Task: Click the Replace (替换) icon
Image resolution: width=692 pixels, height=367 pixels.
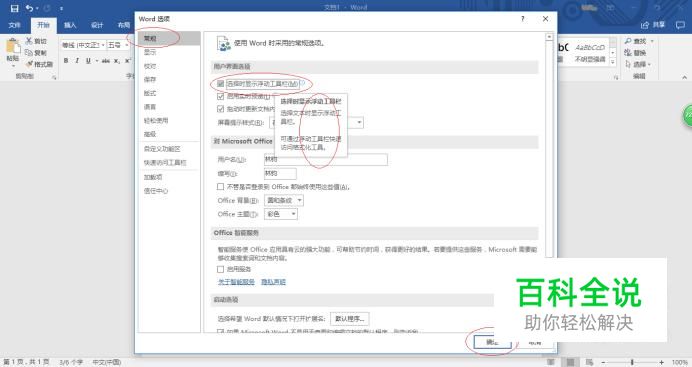Action: pos(628,52)
